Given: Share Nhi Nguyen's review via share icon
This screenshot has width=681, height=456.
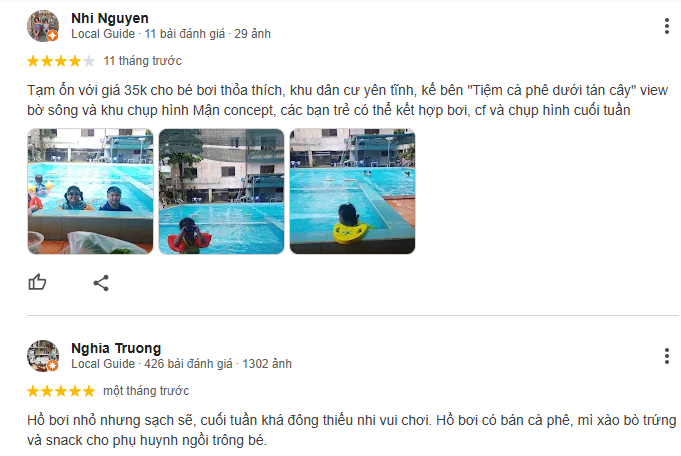Looking at the screenshot, I should [101, 283].
